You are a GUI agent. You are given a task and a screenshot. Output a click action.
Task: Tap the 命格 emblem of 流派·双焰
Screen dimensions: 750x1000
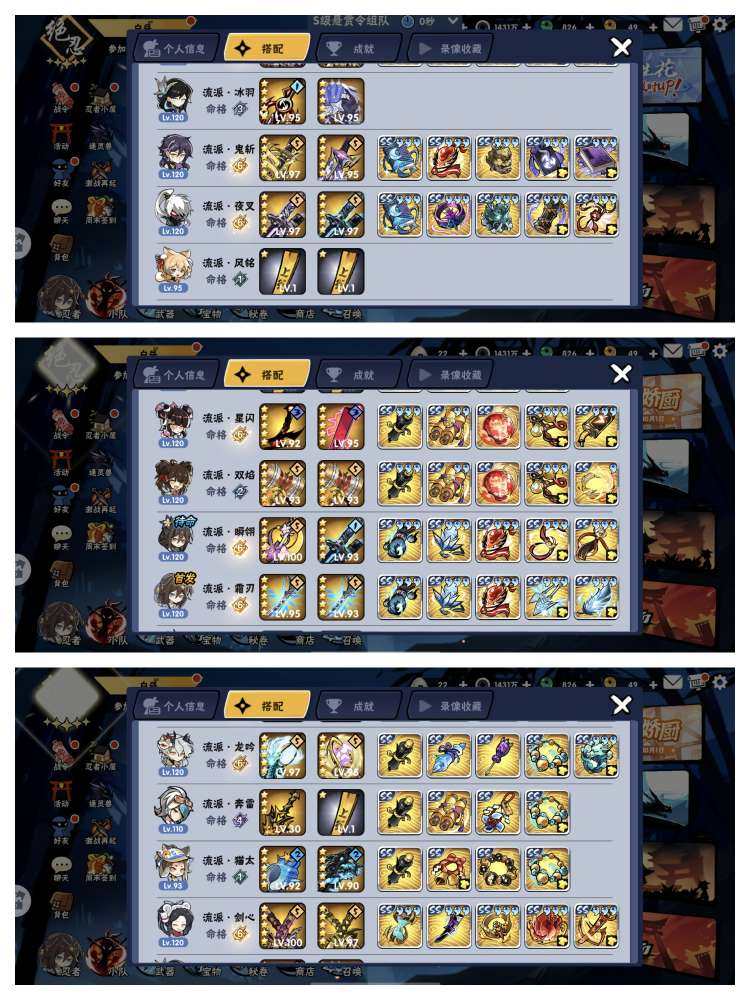pyautogui.click(x=240, y=491)
